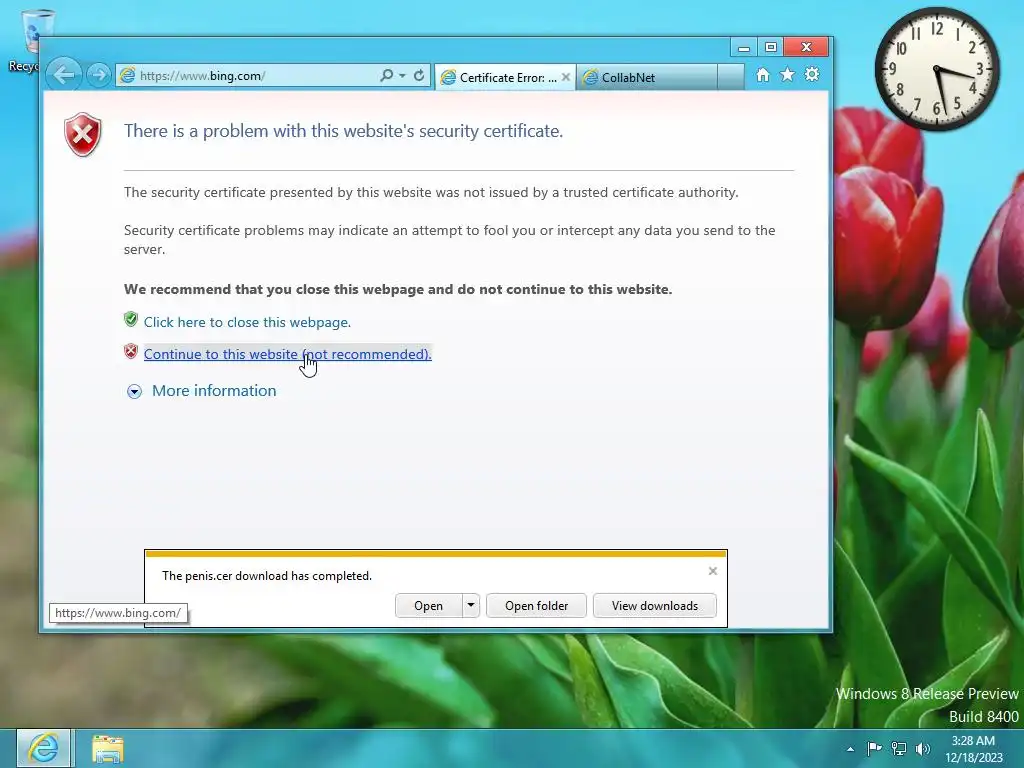The image size is (1024, 768).
Task: Maximize the Internet Explorer window
Action: tap(771, 47)
